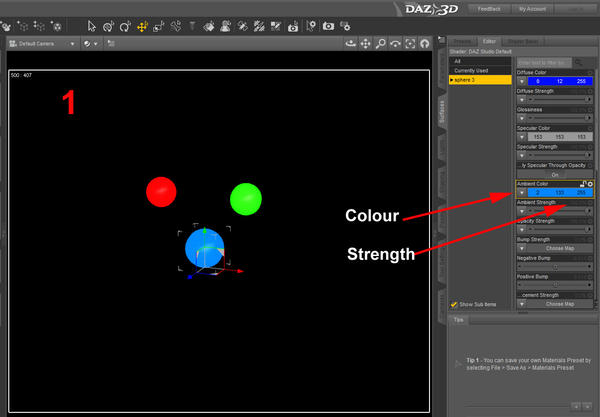Viewport: 600px width, 417px height.
Task: Adjust the Negative Bump slider
Action: [554, 267]
